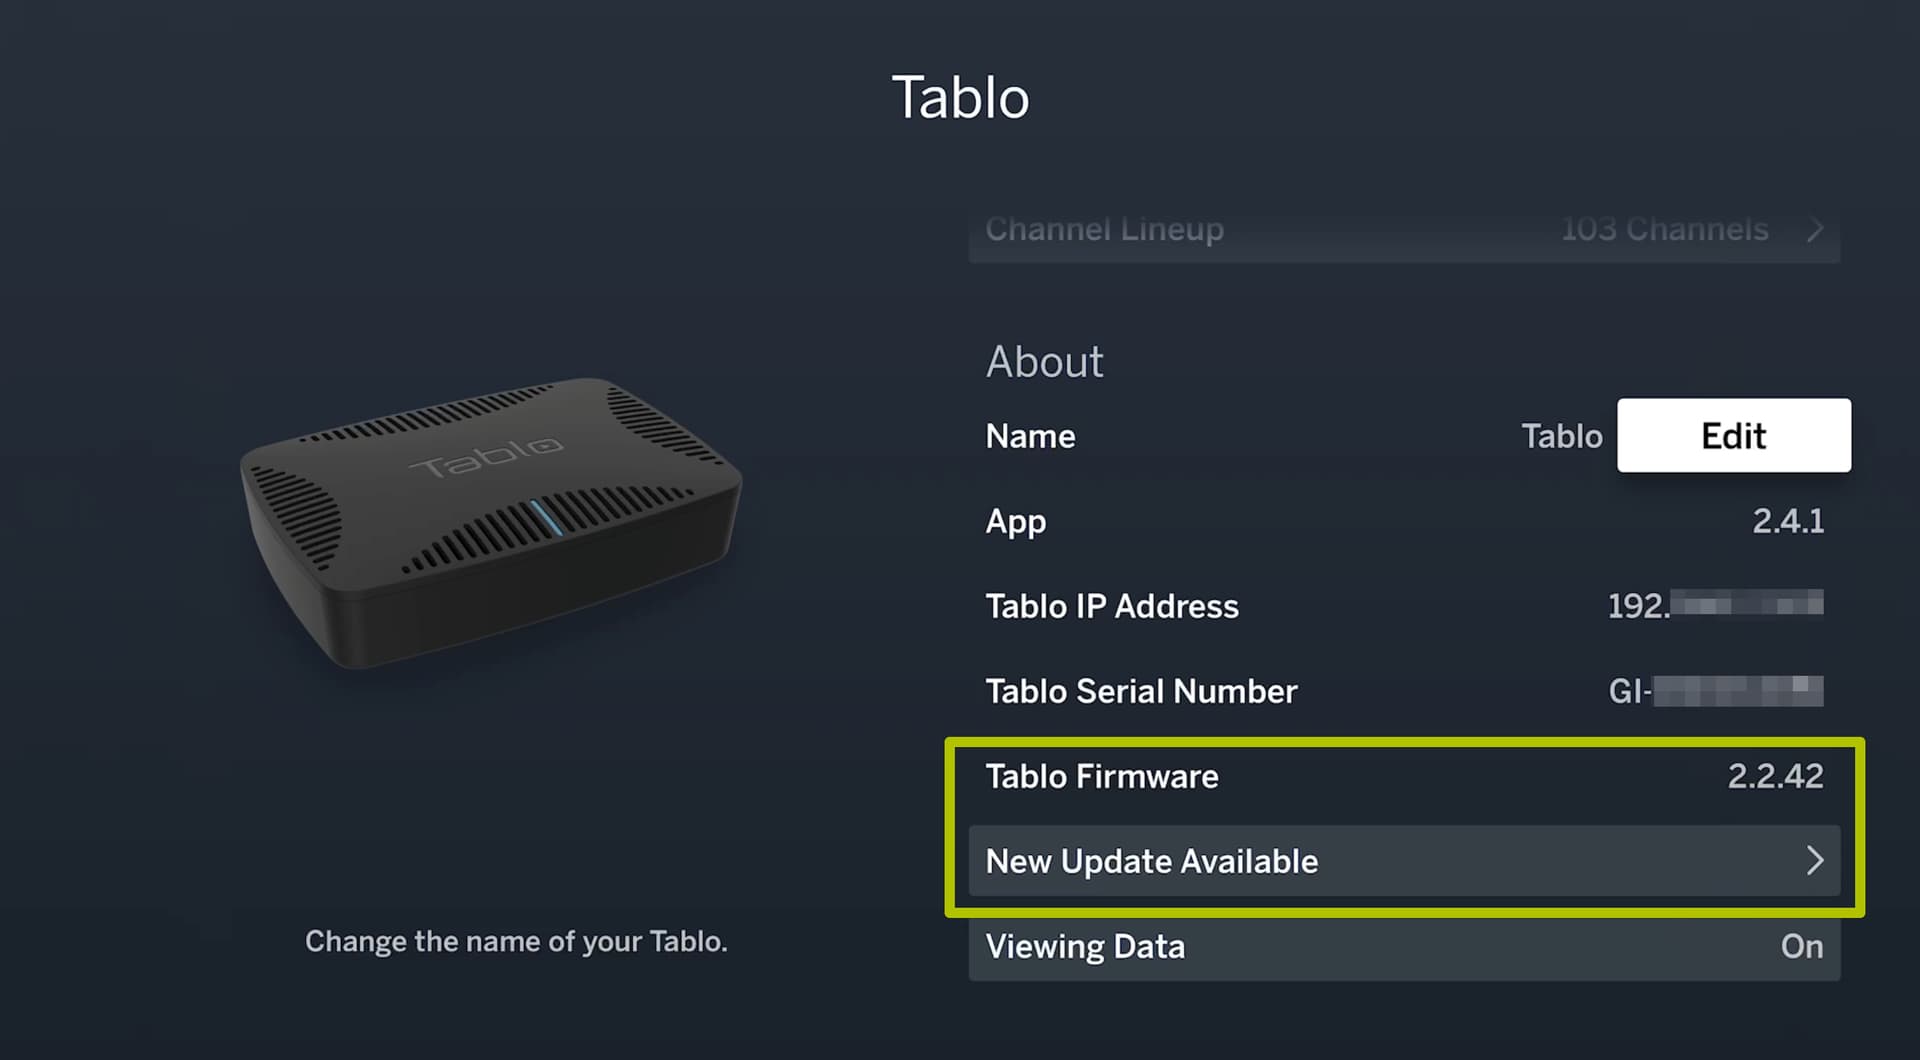Click the App version number 2.4.1
1920x1060 pixels.
[1788, 521]
